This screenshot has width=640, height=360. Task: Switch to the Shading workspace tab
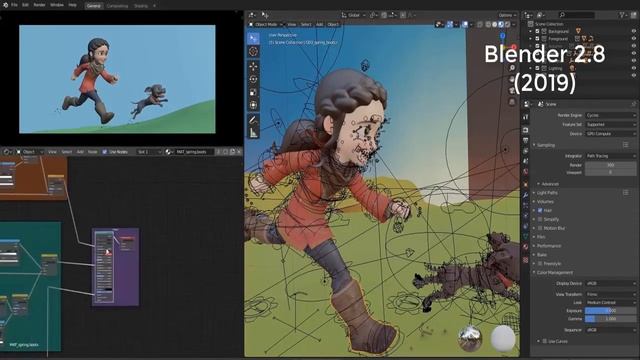tap(141, 6)
